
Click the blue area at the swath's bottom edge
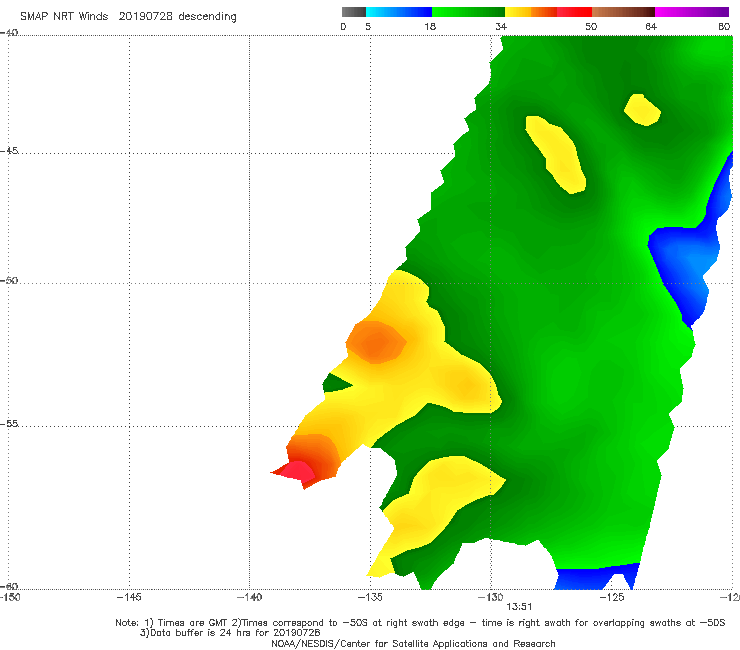(597, 577)
